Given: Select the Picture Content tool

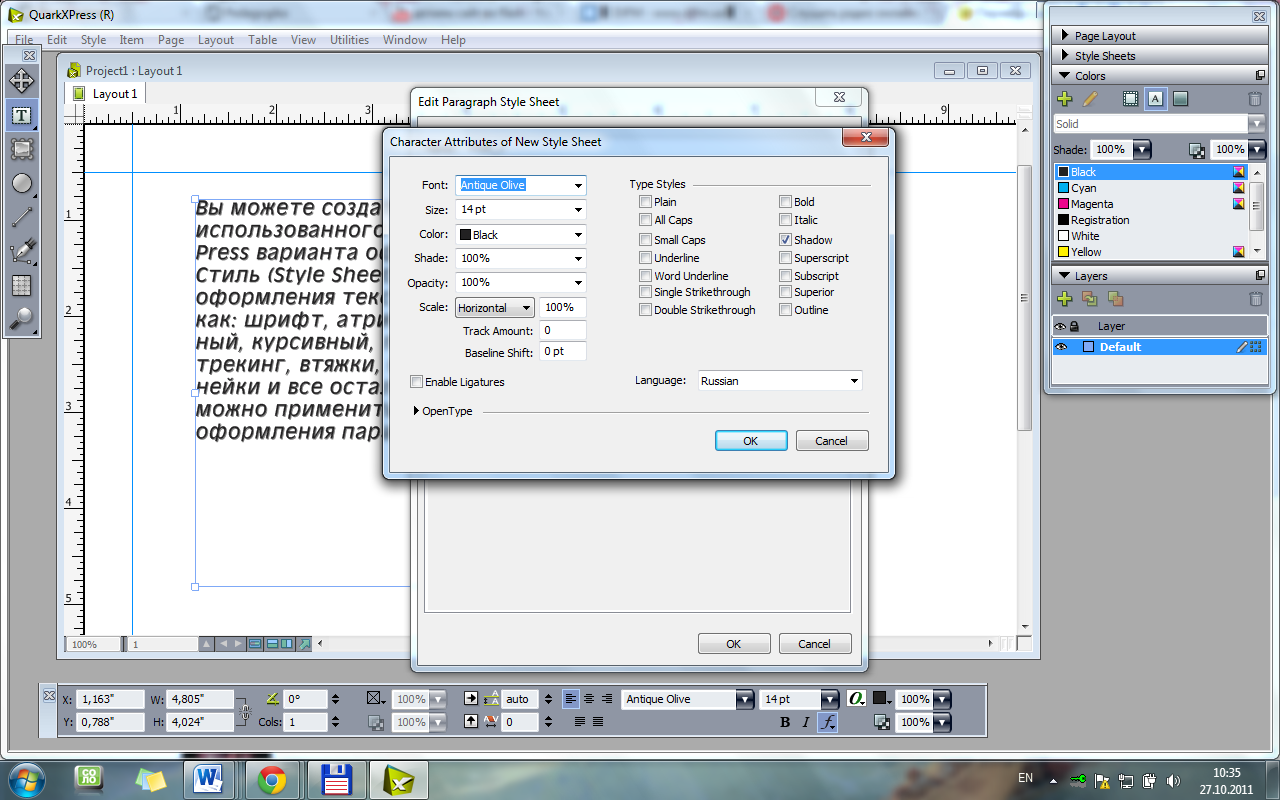Looking at the screenshot, I should tap(21, 149).
